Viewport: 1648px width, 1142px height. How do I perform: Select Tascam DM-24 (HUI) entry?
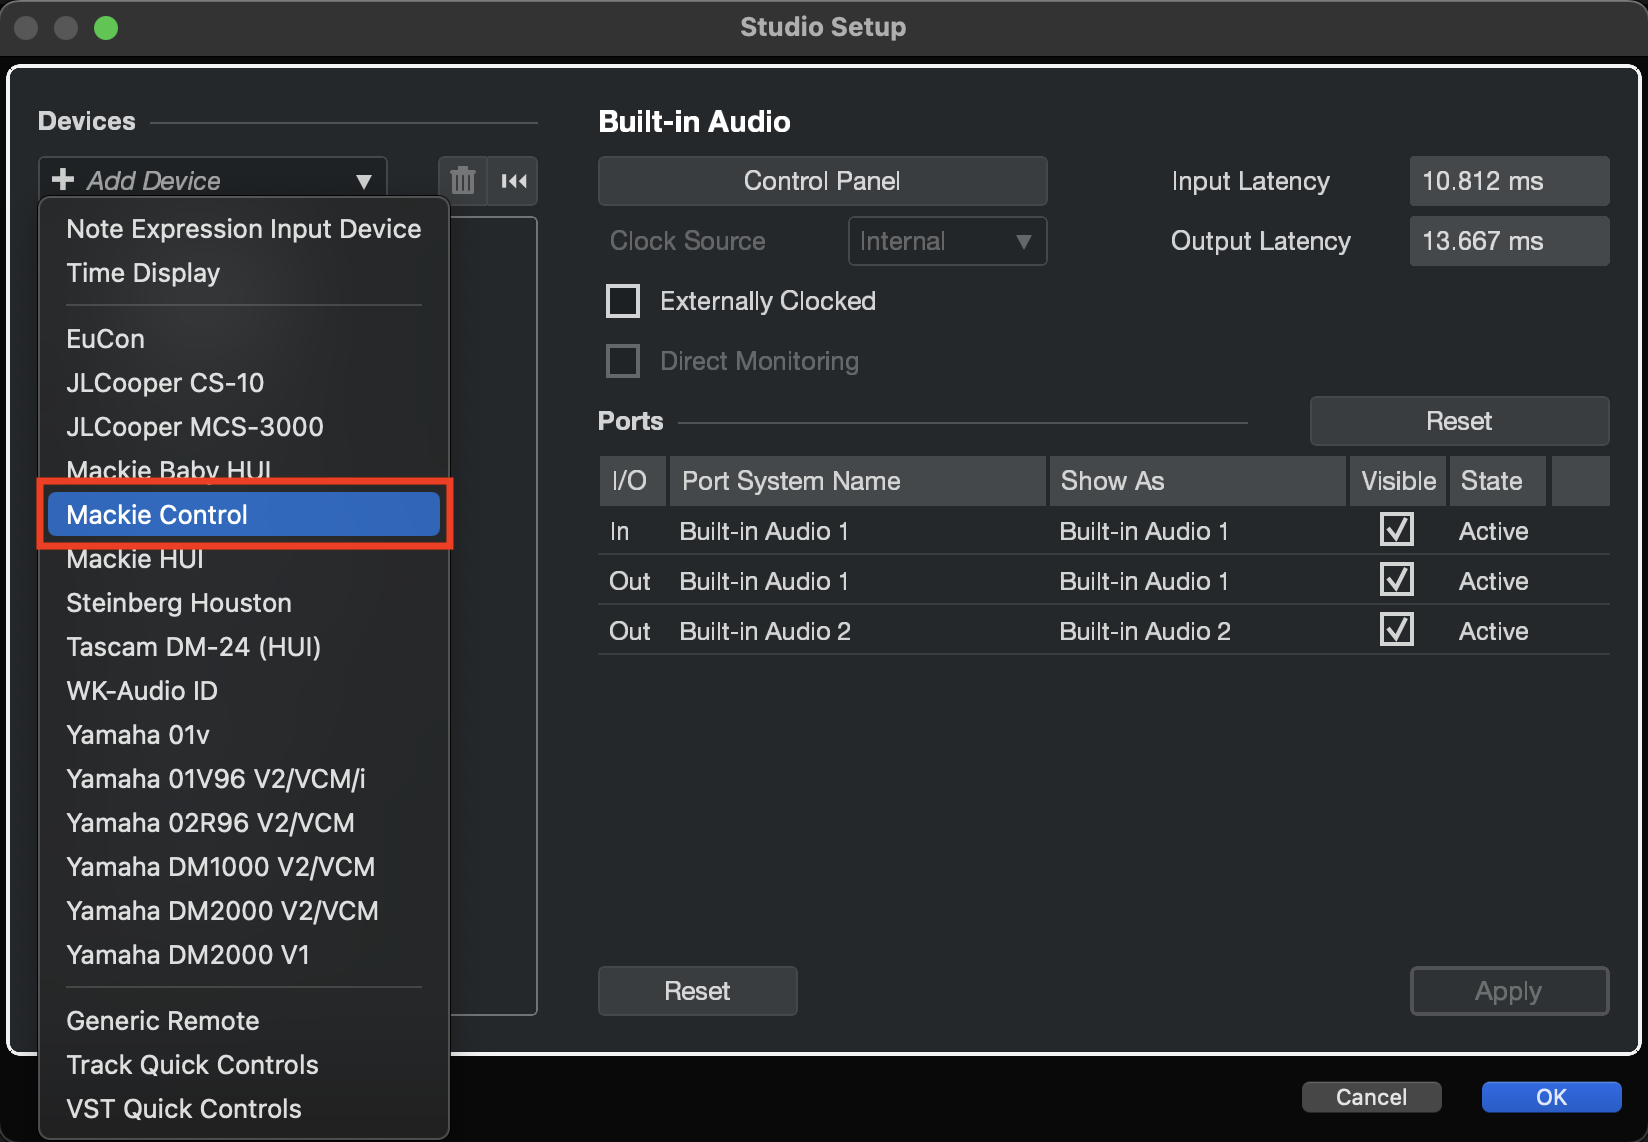pos(244,647)
